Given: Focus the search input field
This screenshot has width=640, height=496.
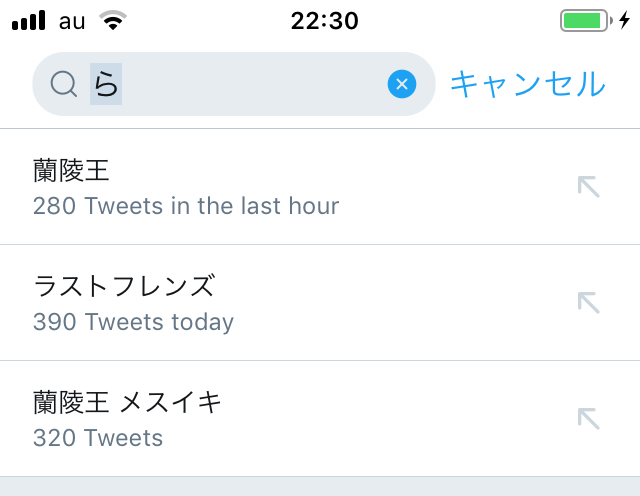Looking at the screenshot, I should 250,85.
